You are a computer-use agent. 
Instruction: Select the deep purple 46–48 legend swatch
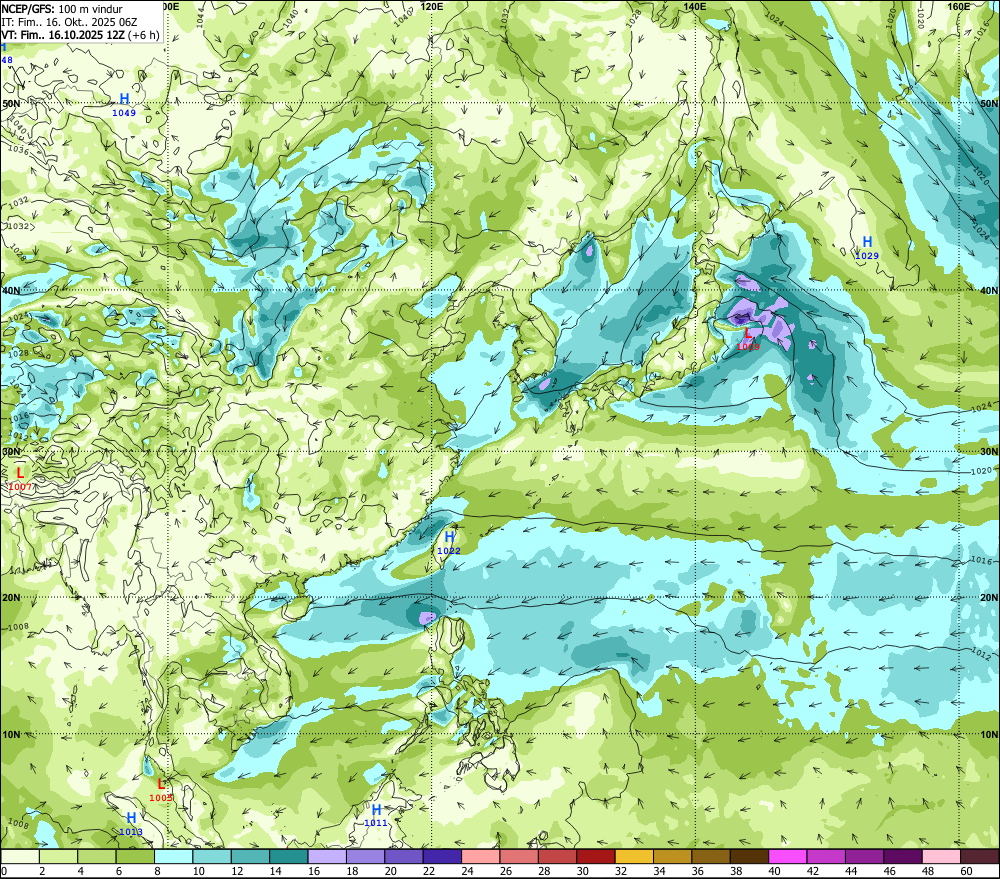(x=903, y=856)
